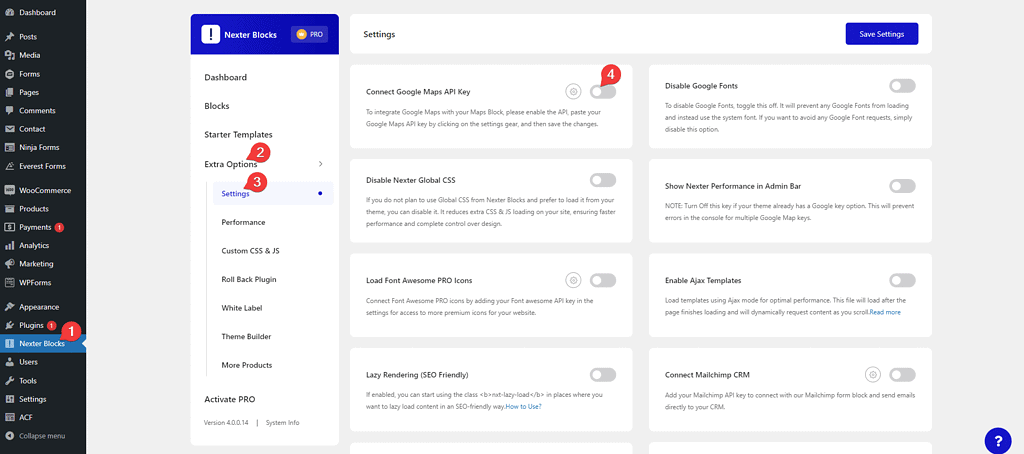Image resolution: width=1024 pixels, height=454 pixels.
Task: Toggle Disable Google Fonts switch
Action: [x=903, y=86]
